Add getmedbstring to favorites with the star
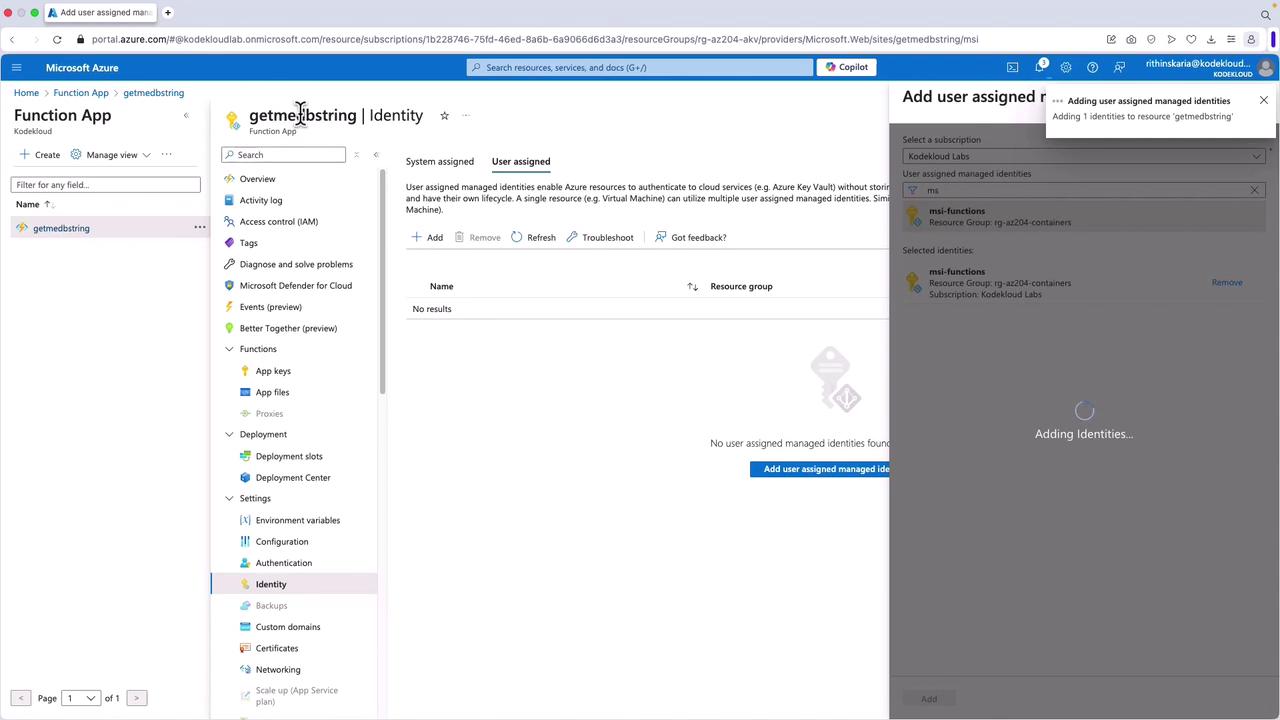The height and width of the screenshot is (720, 1280). pyautogui.click(x=445, y=115)
